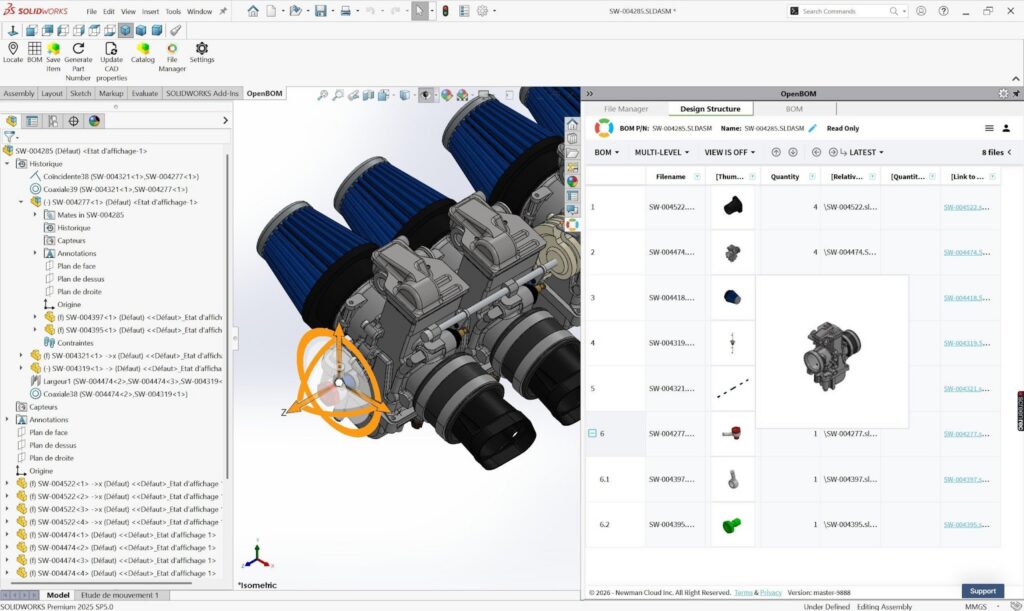Click the Select cursor tool

tap(419, 11)
